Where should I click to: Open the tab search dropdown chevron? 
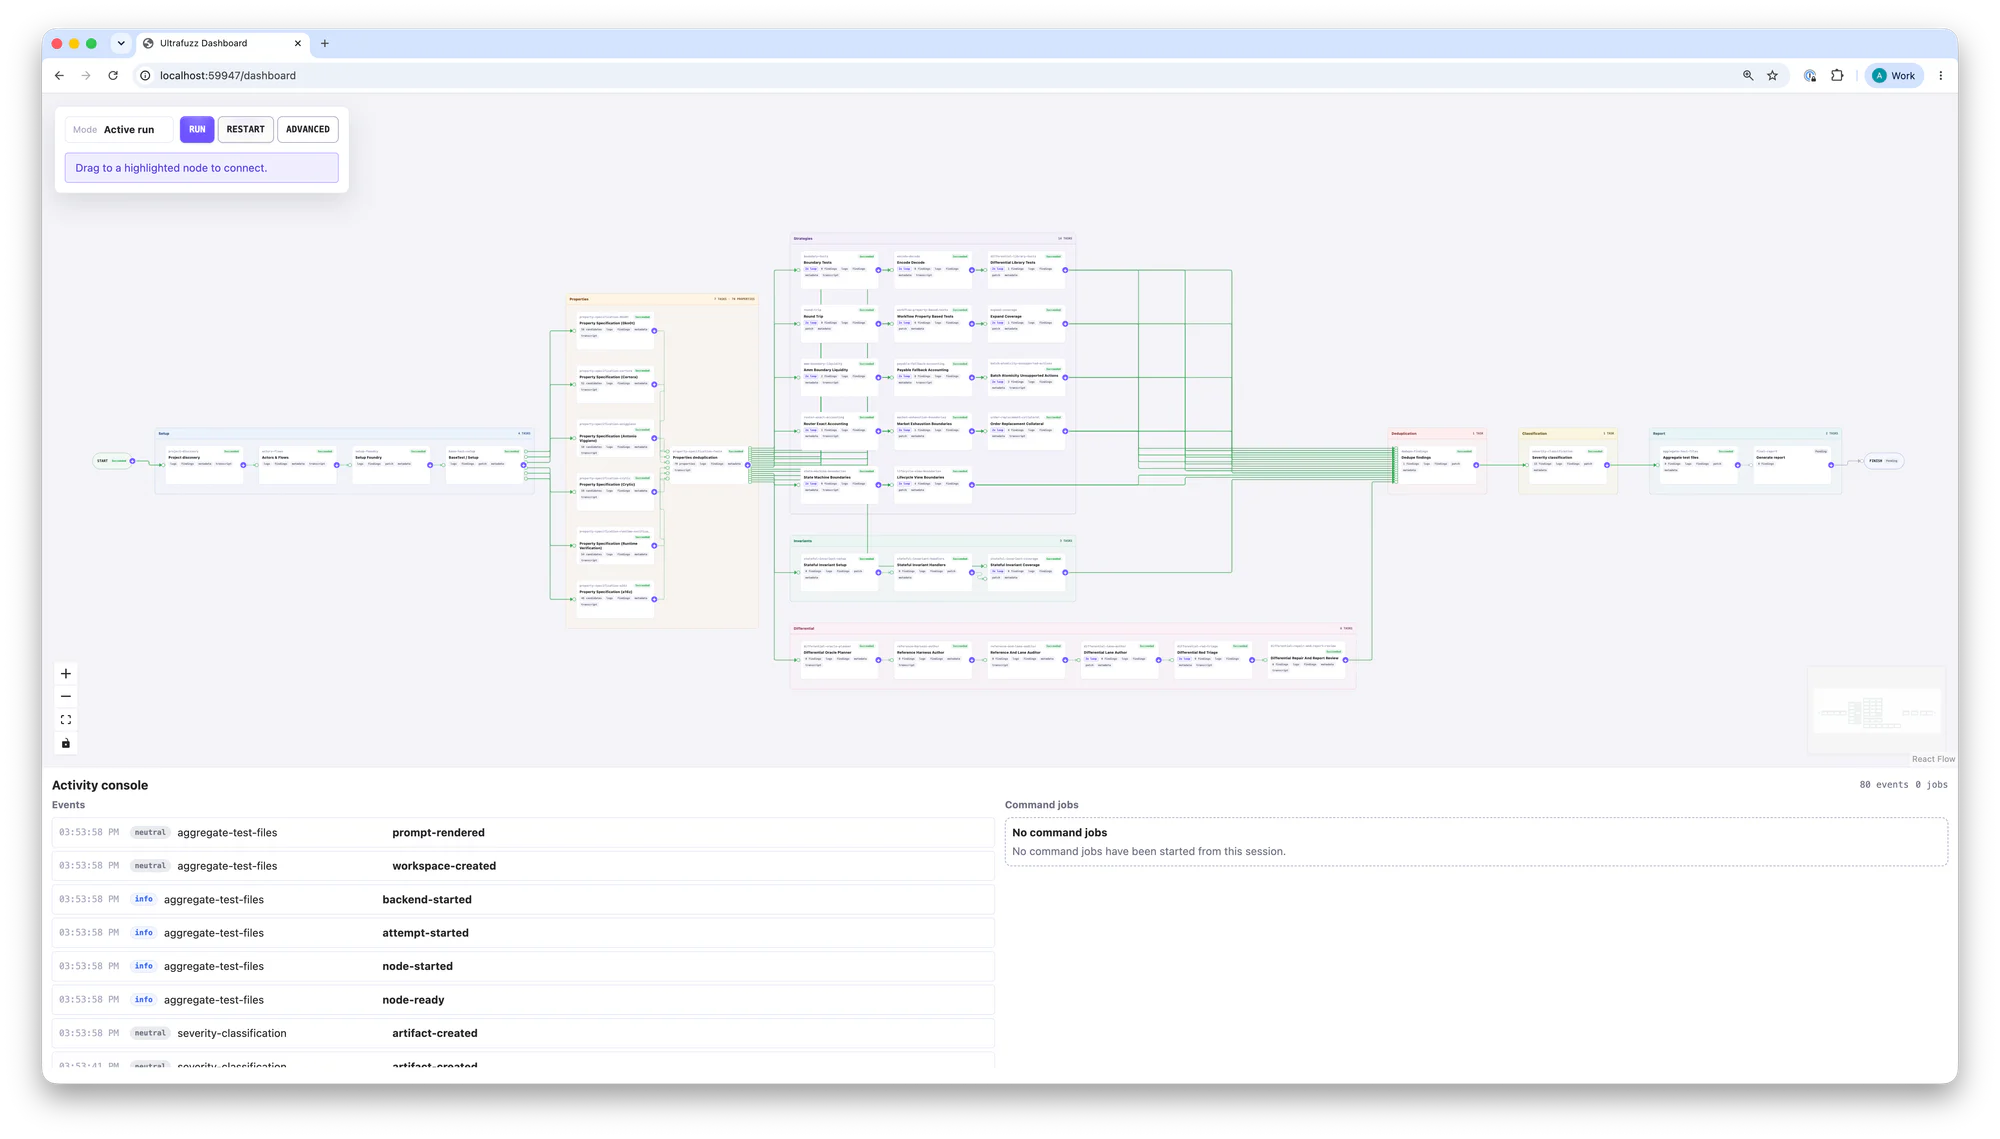pos(121,44)
